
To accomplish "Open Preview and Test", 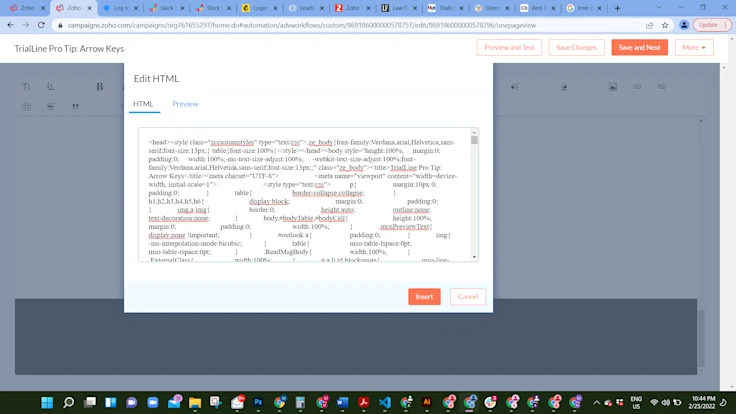I will 509,47.
